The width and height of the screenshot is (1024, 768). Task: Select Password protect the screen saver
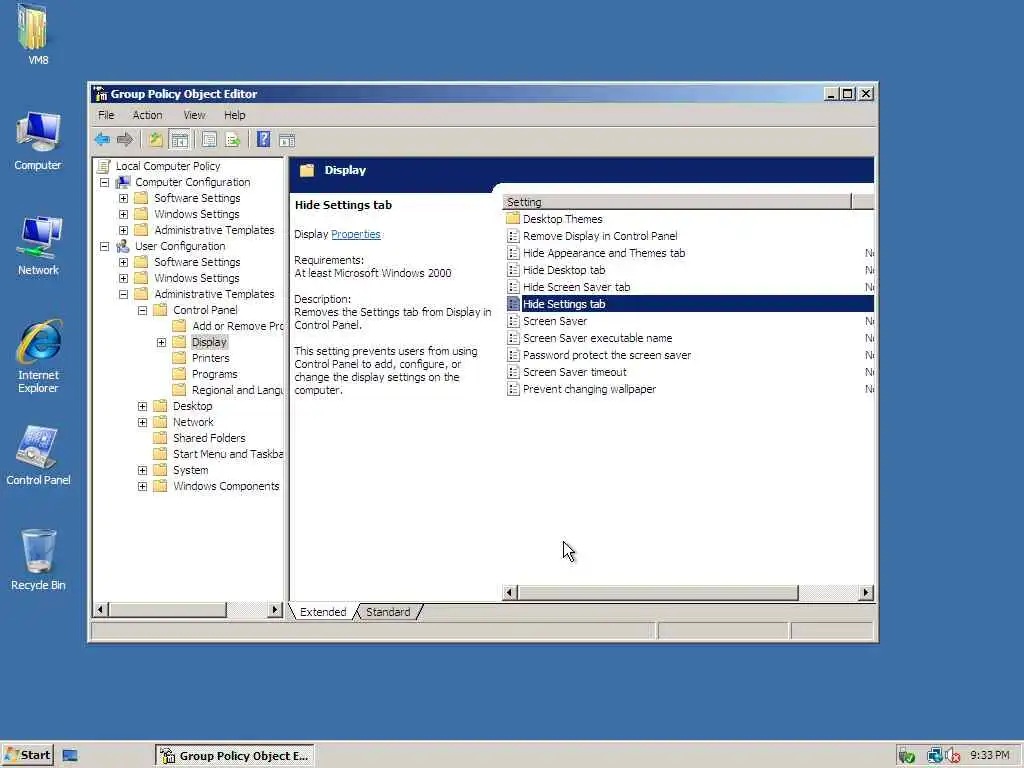607,355
